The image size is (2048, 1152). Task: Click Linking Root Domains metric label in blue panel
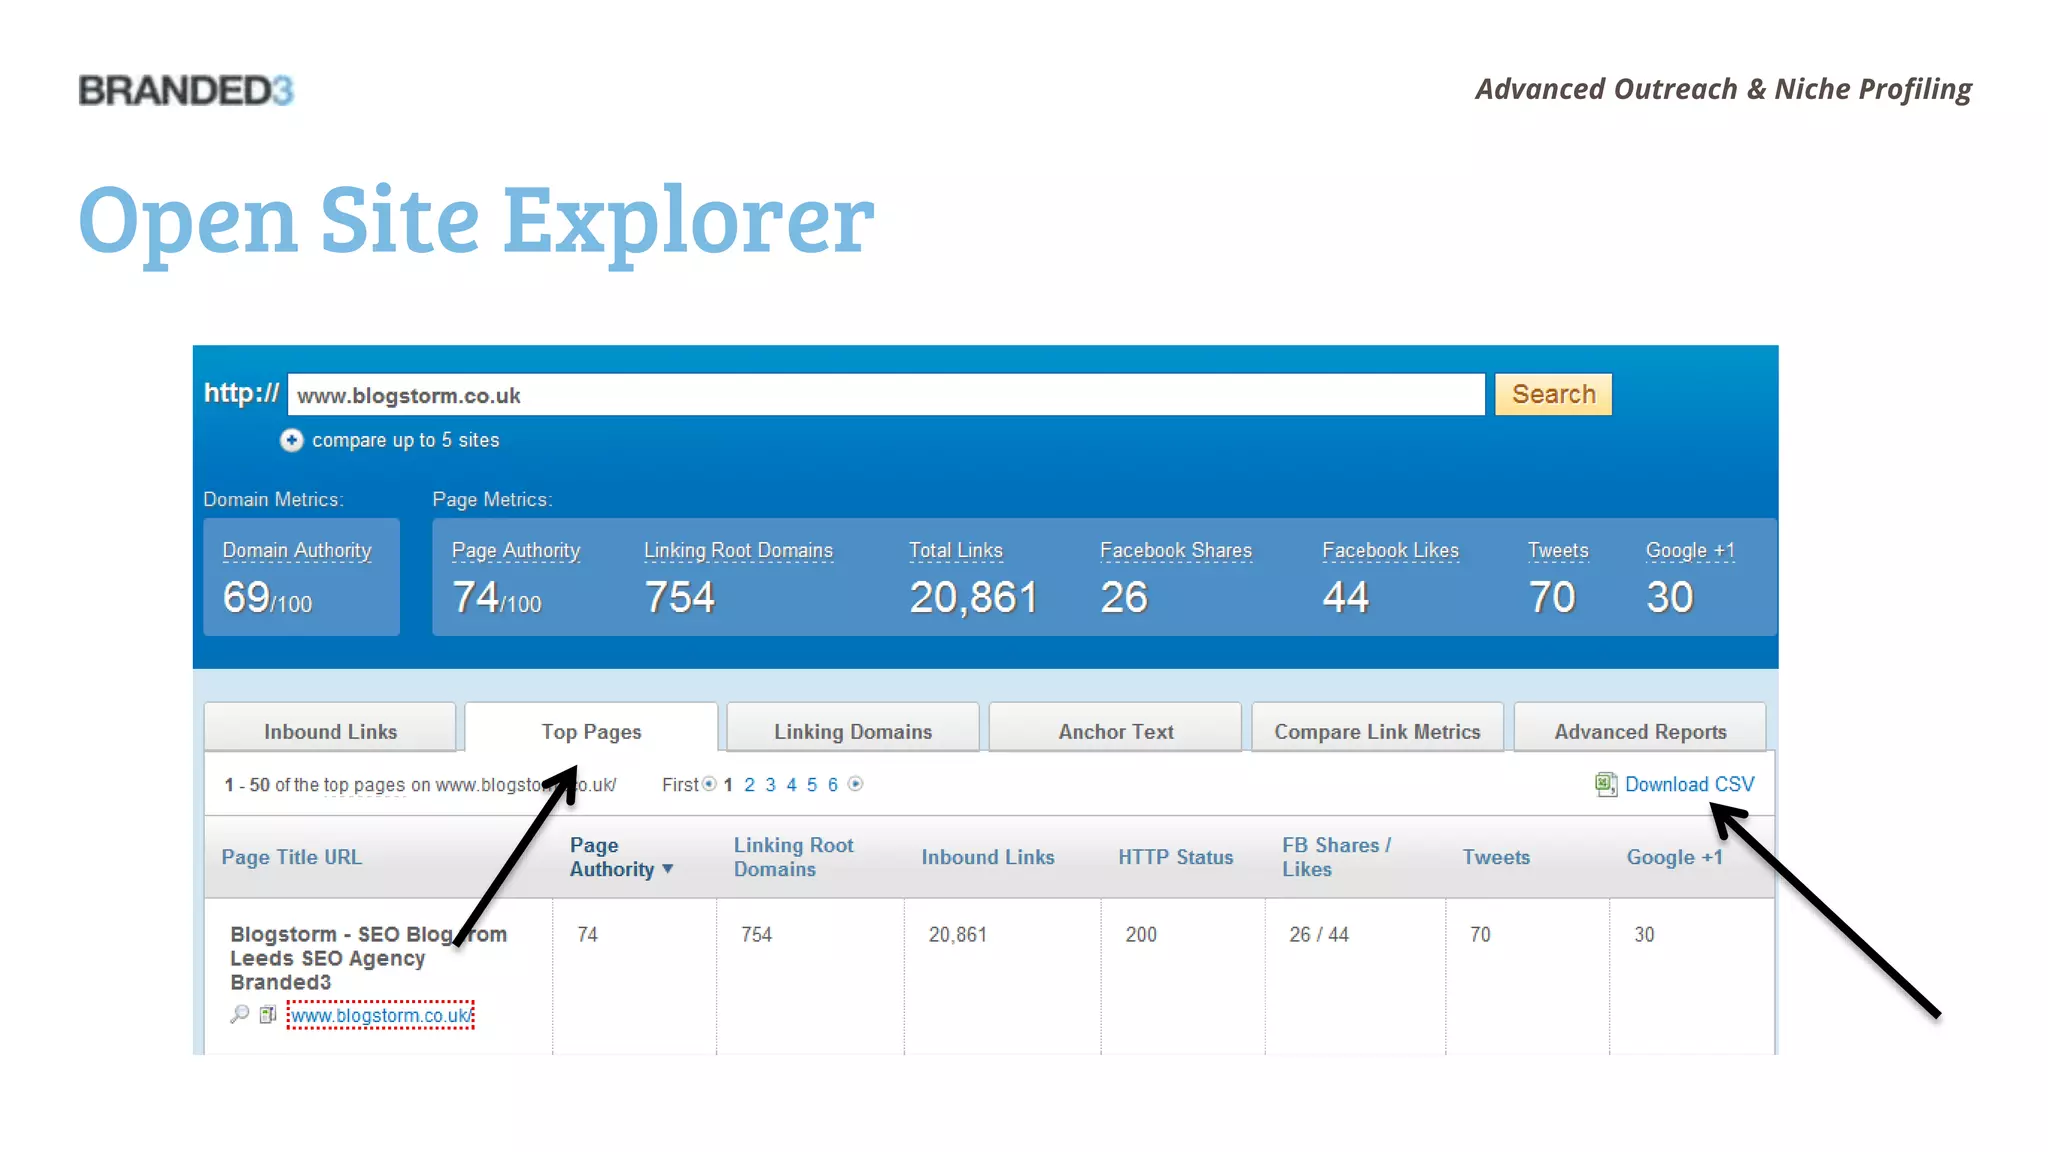738,551
